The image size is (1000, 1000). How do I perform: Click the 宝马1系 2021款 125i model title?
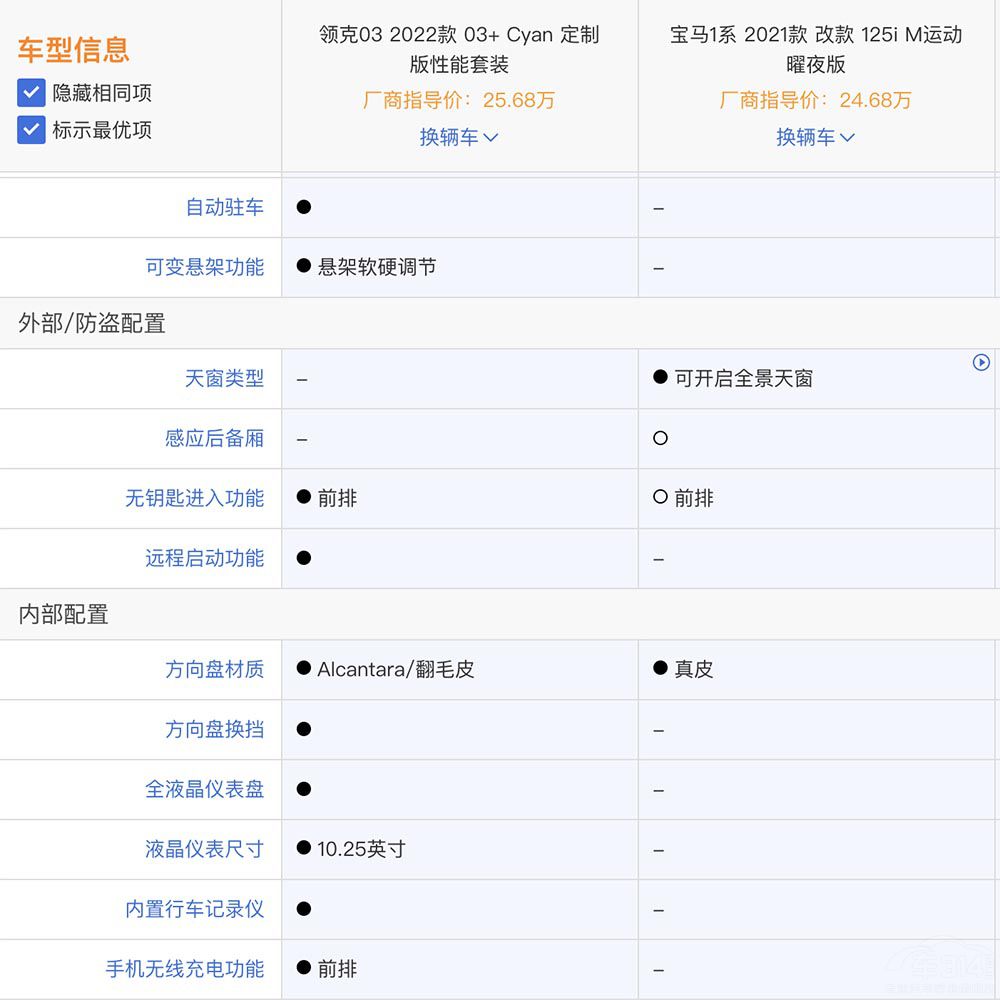click(x=816, y=49)
